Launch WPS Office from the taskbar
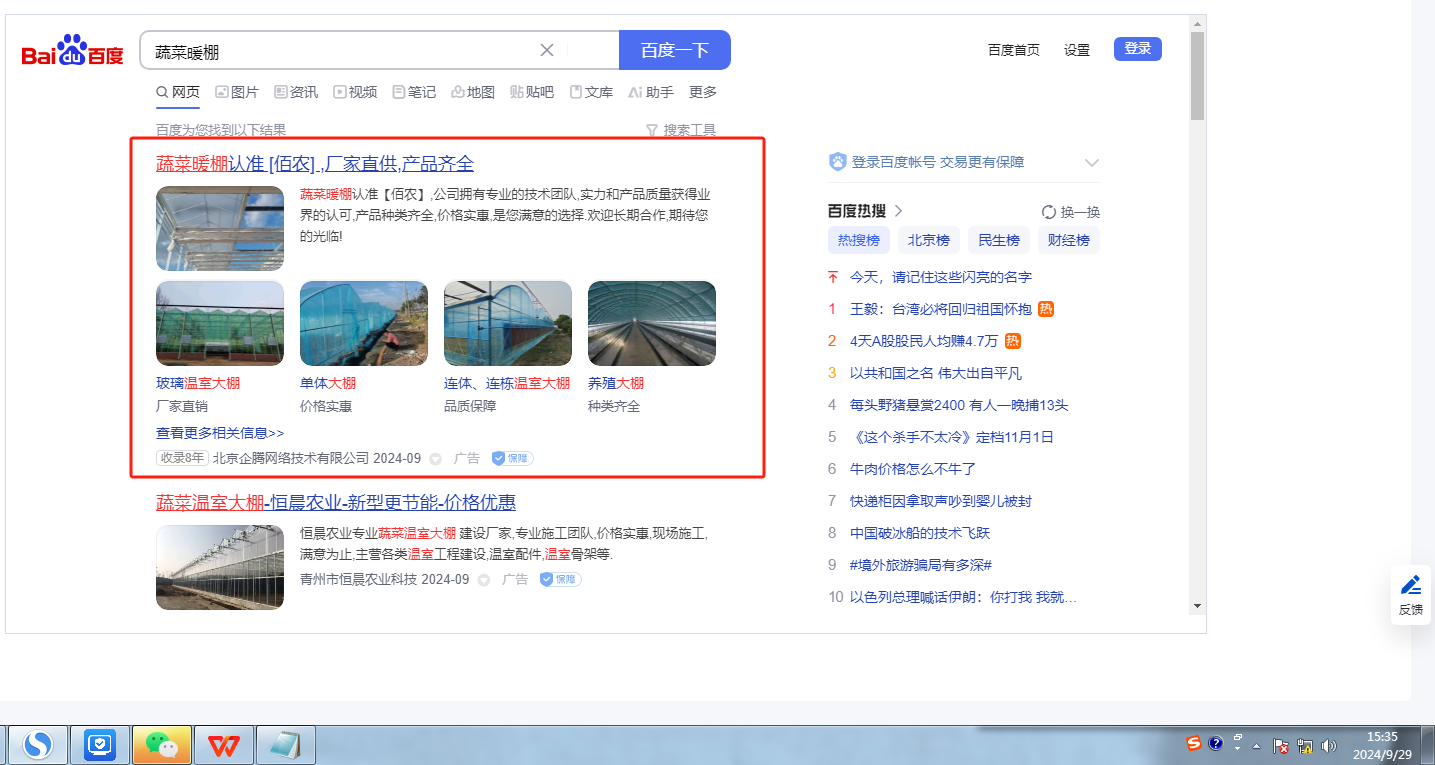 coord(224,745)
